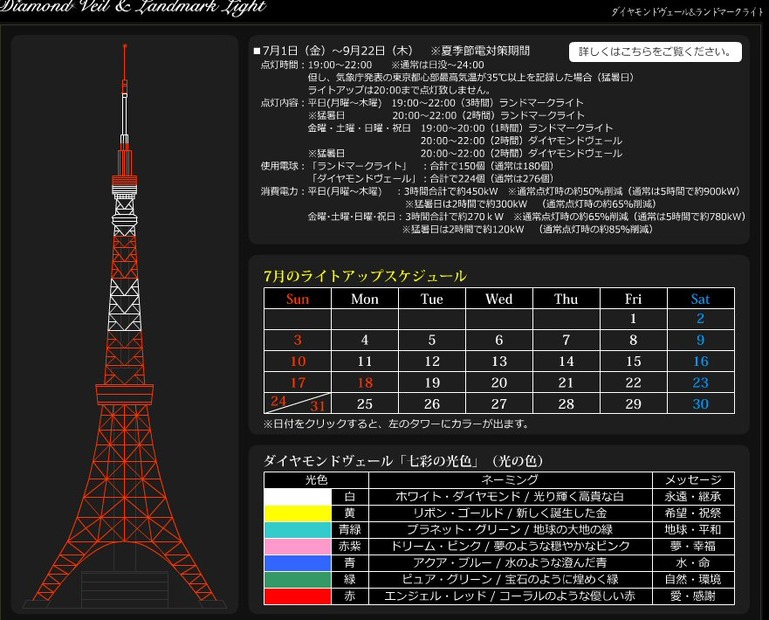Select date 19 in the calendar

pos(432,383)
